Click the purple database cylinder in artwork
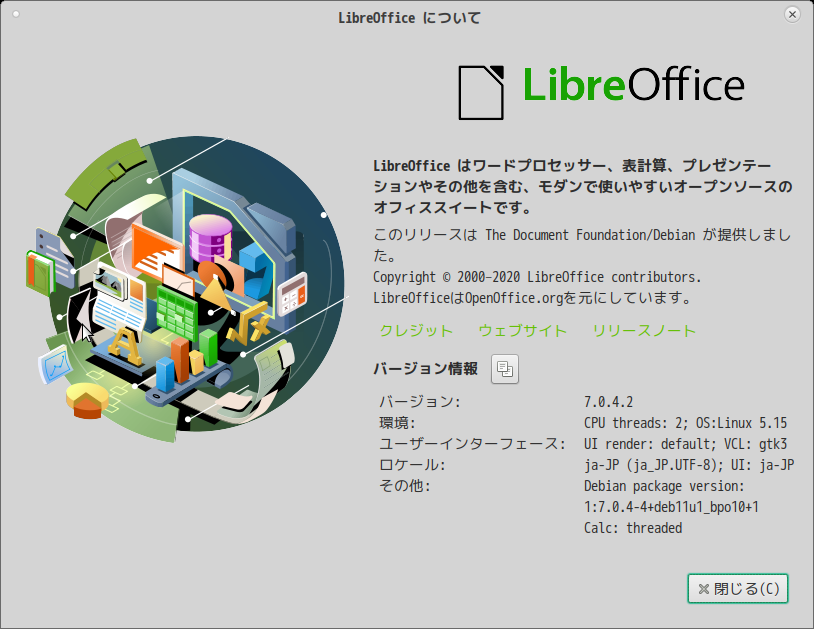This screenshot has height=629, width=814. 210,238
